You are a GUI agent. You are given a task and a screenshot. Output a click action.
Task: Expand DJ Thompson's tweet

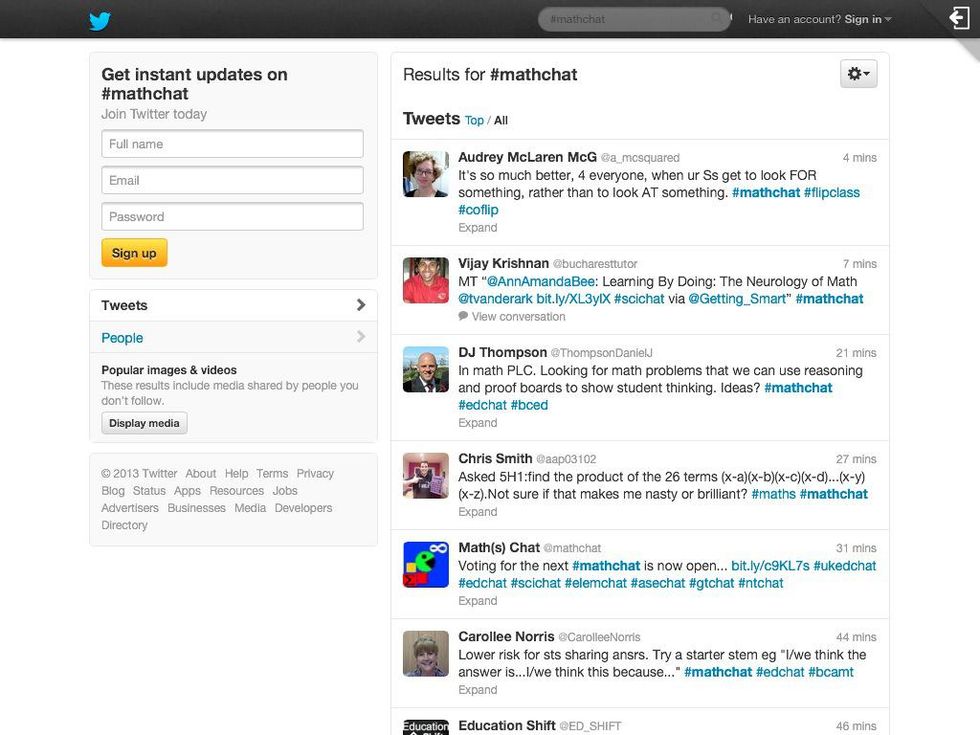[x=477, y=423]
